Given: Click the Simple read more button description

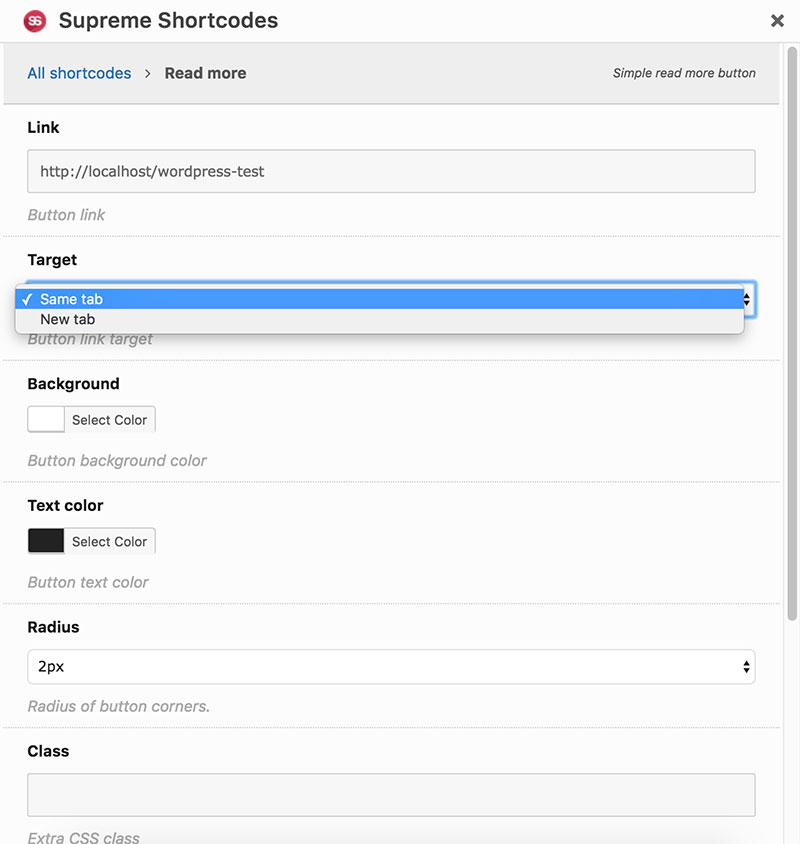Looking at the screenshot, I should [x=684, y=73].
